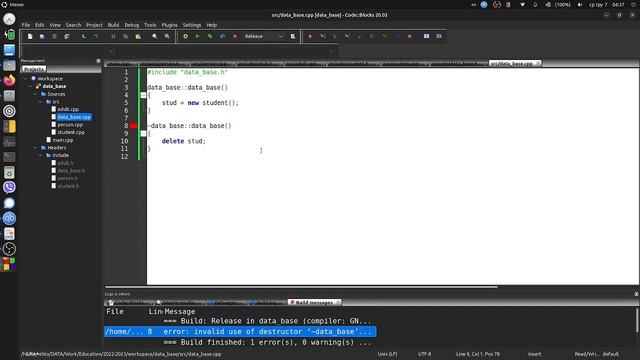Screen dimensions: 640x360
Task: Click the 'Build finished: 1 error(s)' message
Action: tap(267, 342)
